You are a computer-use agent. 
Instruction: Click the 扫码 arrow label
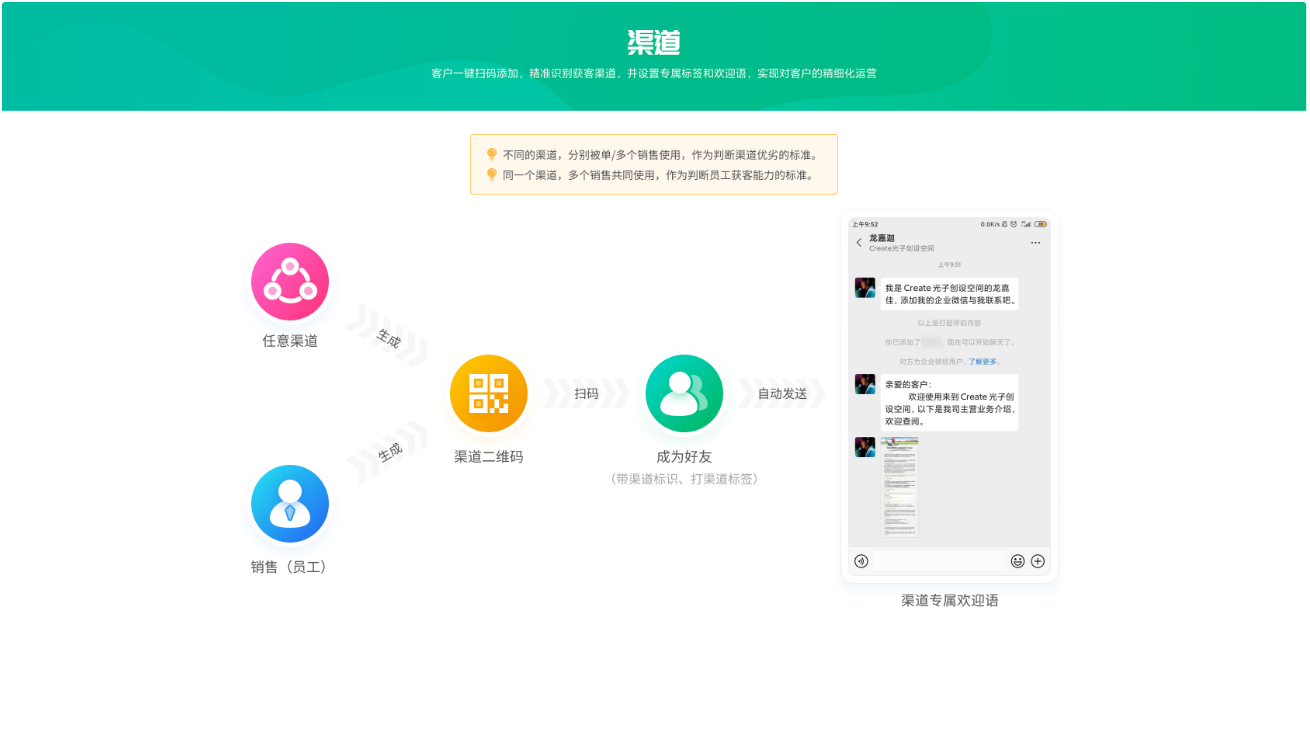coord(586,394)
